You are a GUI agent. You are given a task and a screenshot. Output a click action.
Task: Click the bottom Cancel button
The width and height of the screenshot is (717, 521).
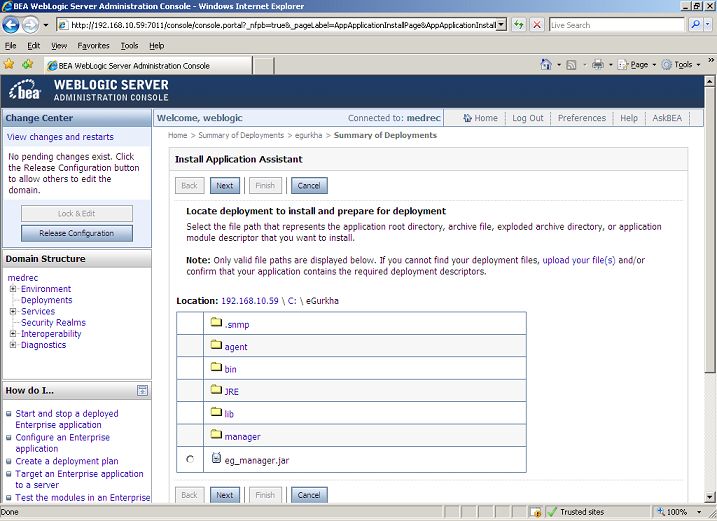[309, 495]
